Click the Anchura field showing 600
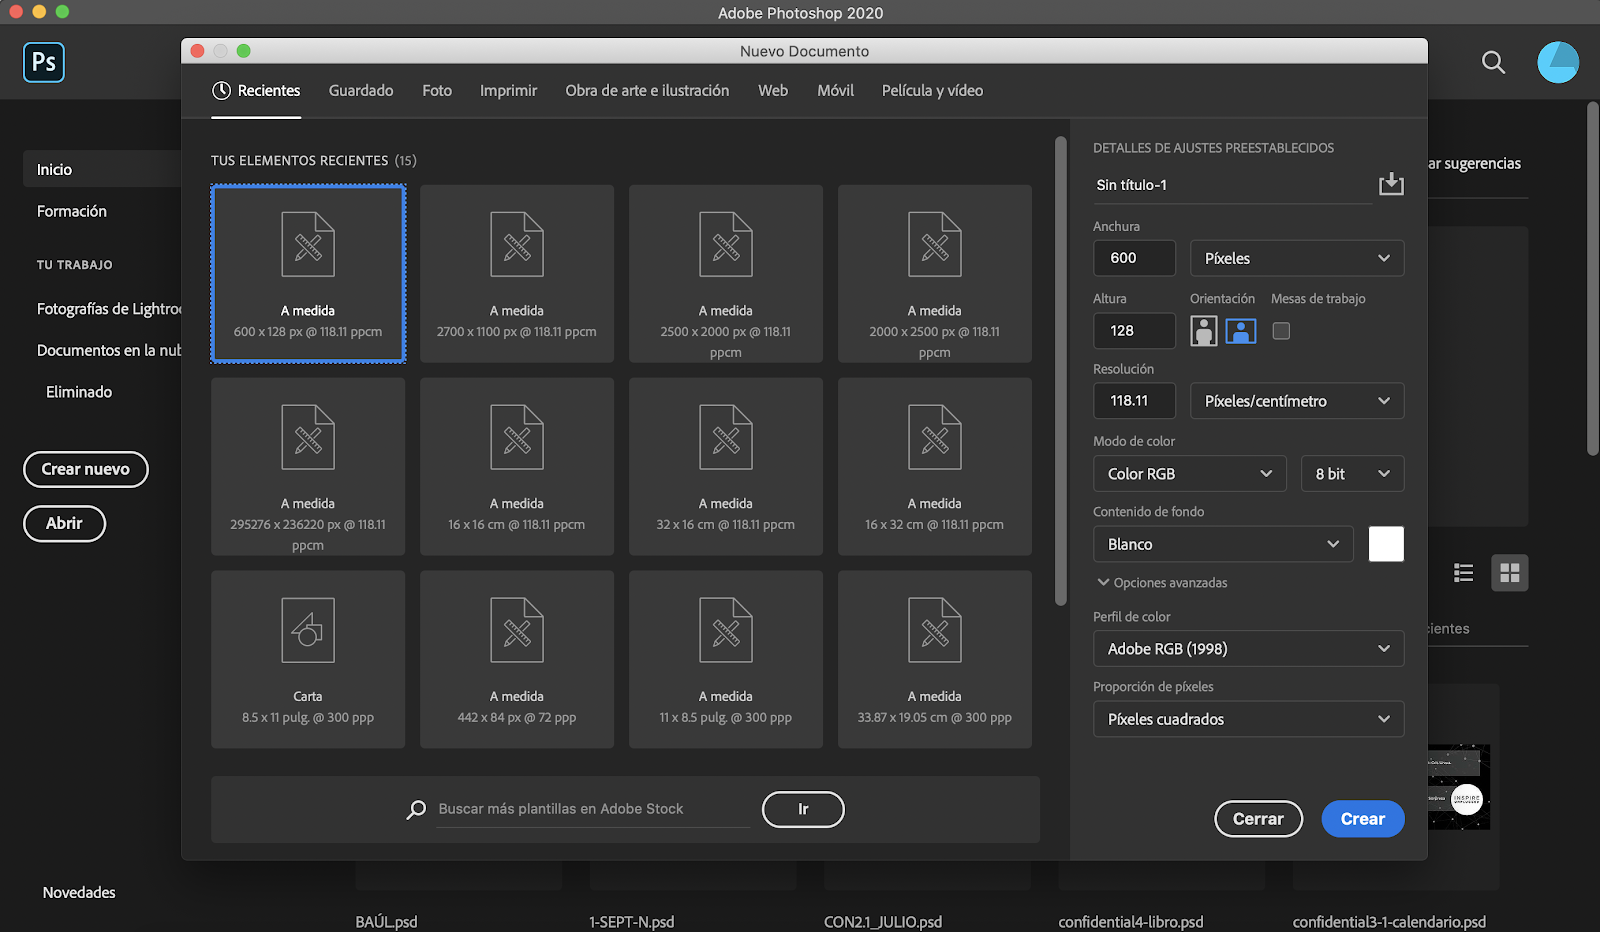This screenshot has width=1600, height=932. pyautogui.click(x=1134, y=258)
